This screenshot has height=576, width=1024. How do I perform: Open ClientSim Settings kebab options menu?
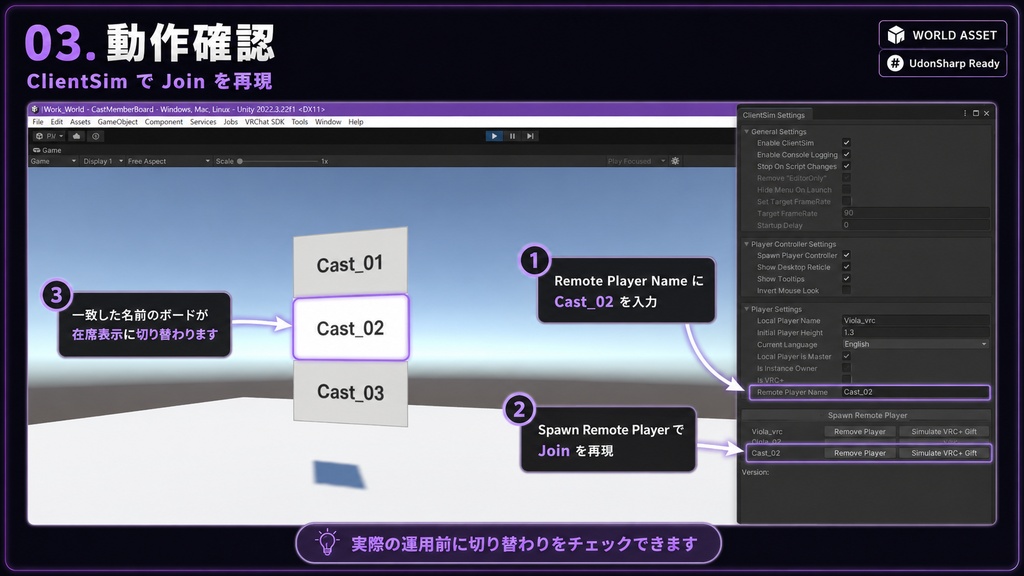click(965, 113)
